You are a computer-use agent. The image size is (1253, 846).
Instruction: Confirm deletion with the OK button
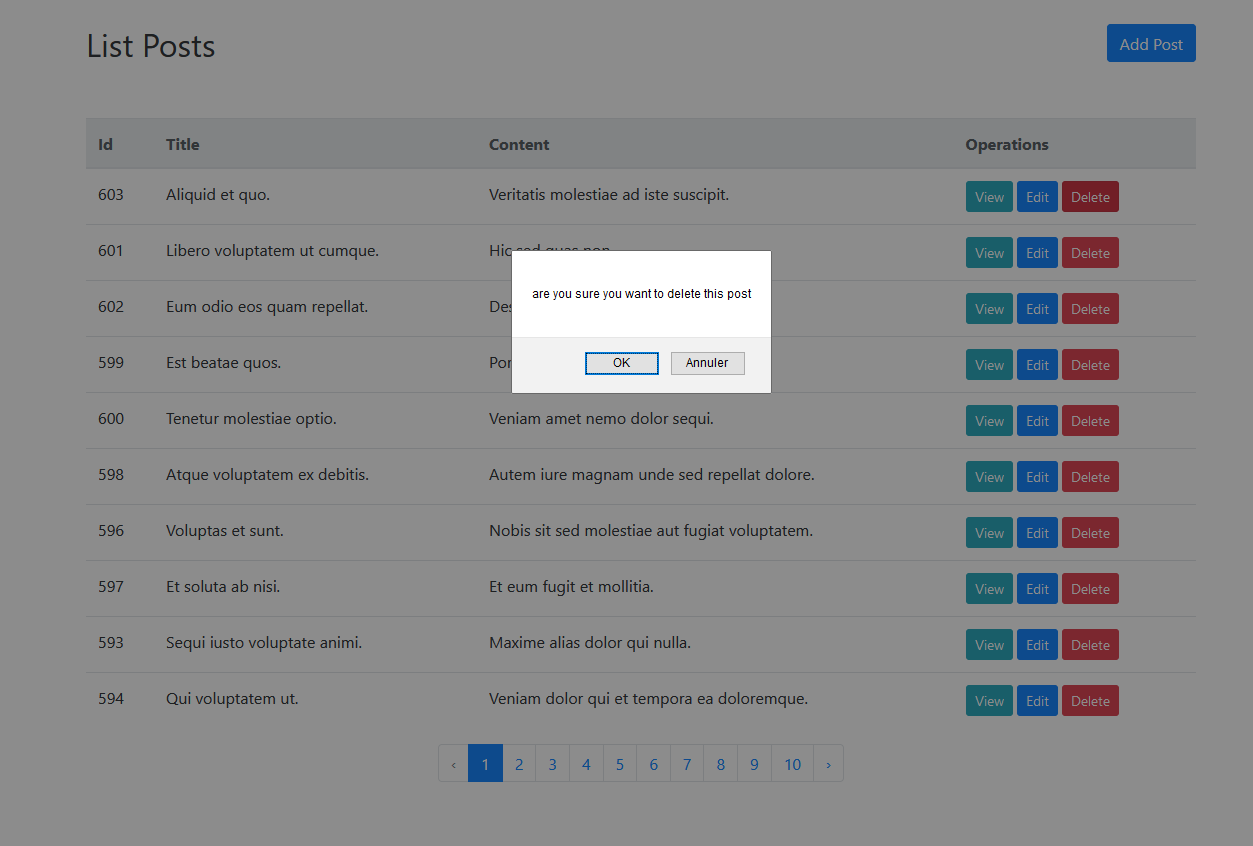pyautogui.click(x=621, y=363)
